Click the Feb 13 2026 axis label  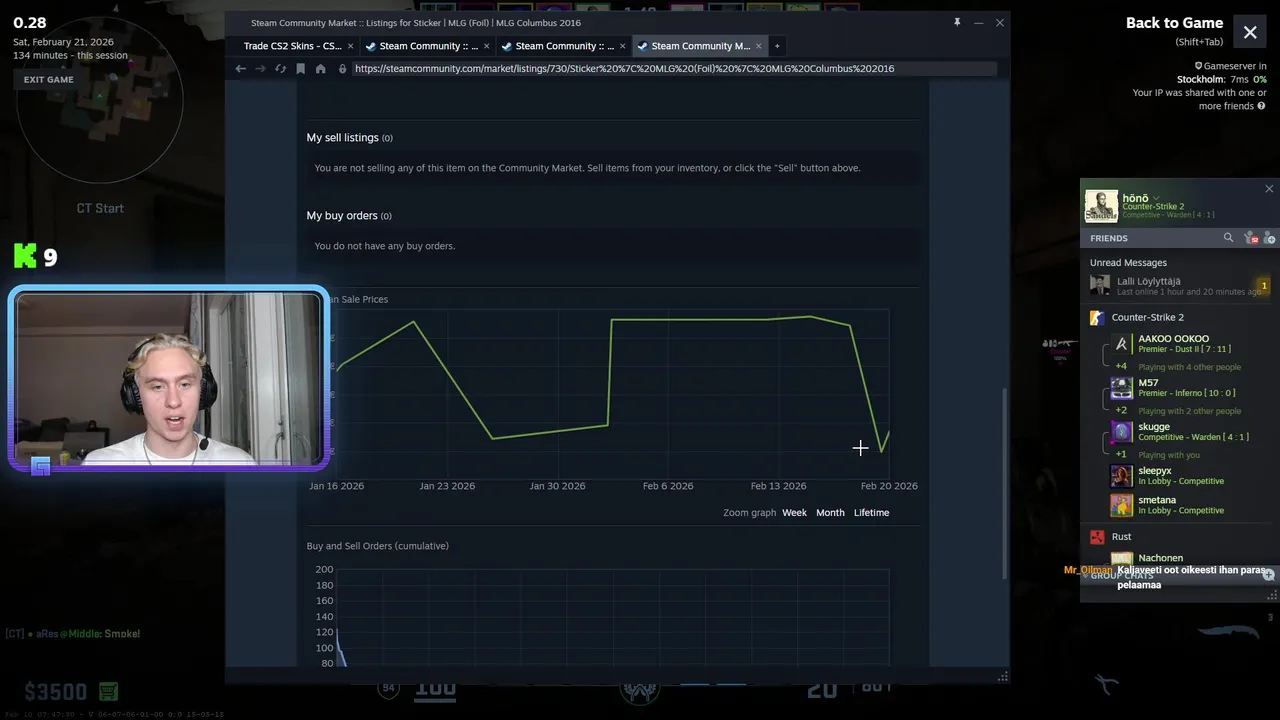(778, 486)
